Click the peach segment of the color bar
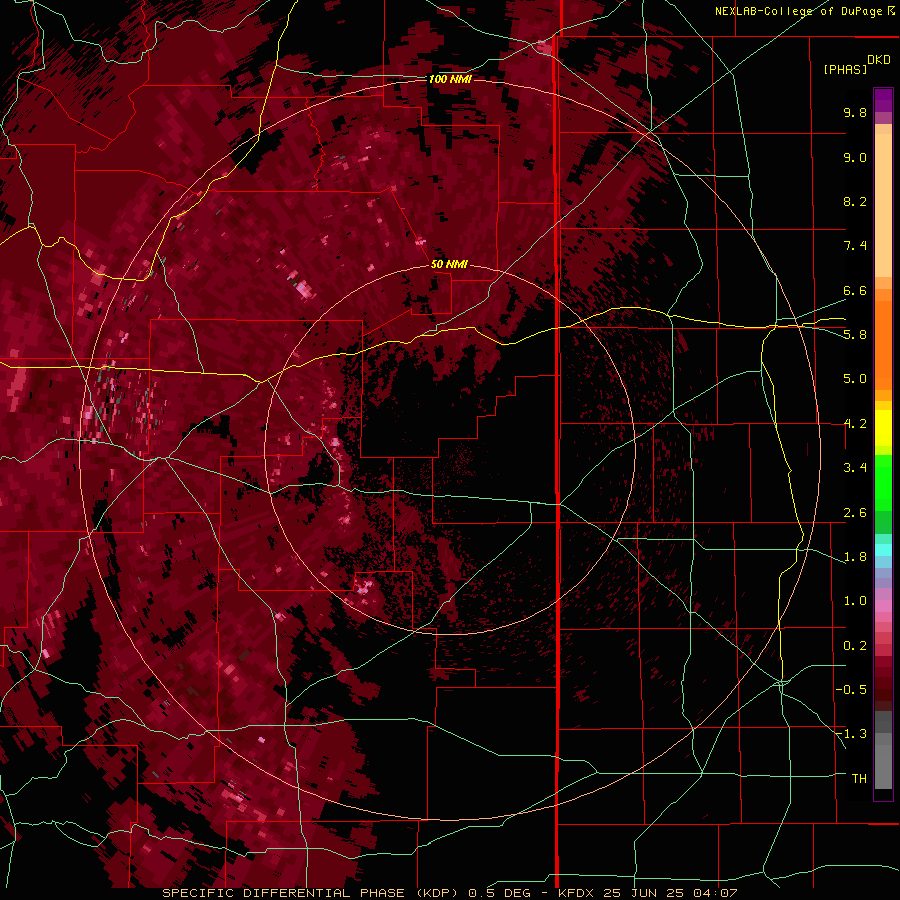Screen dimensions: 900x900 883,201
